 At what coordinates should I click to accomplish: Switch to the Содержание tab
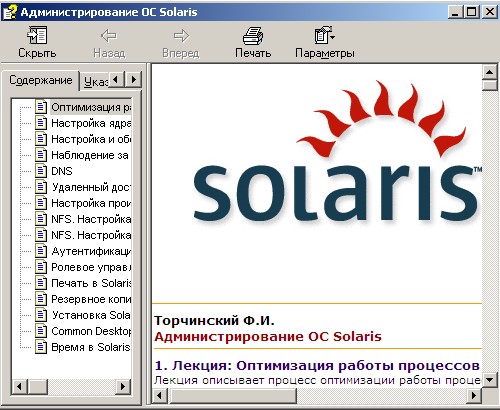41,80
